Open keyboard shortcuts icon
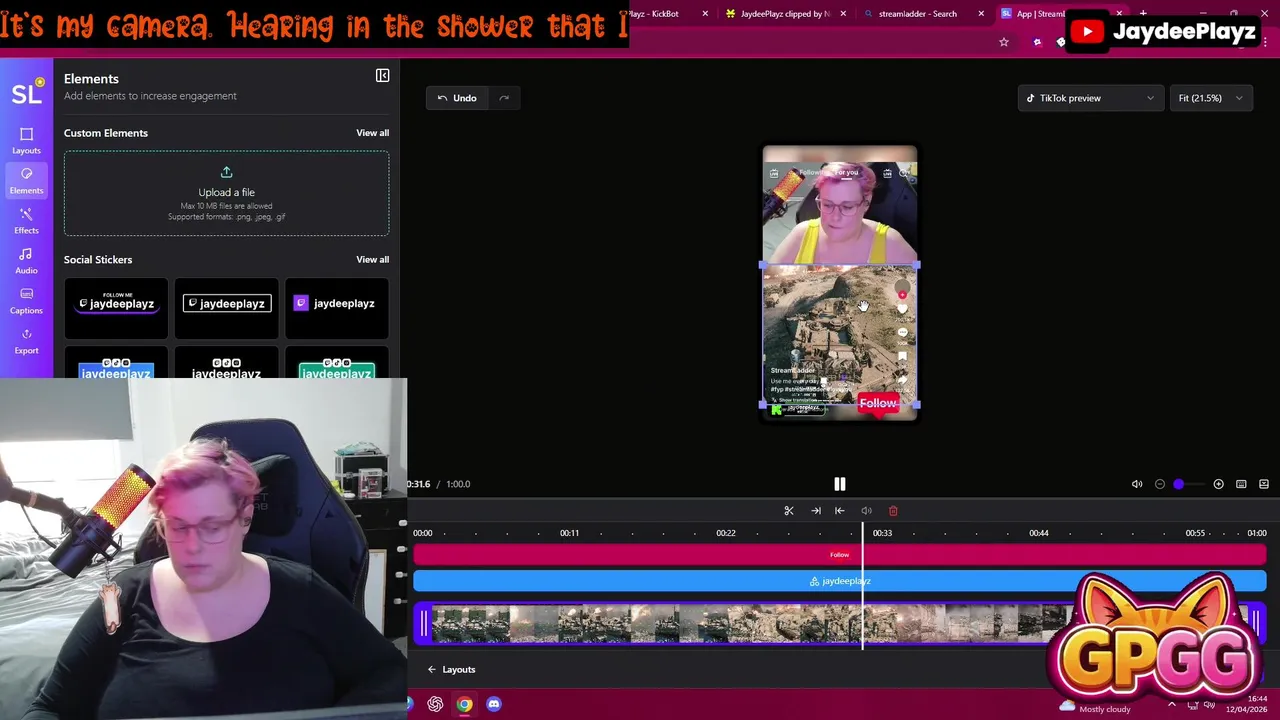The image size is (1280, 720). click(1241, 484)
